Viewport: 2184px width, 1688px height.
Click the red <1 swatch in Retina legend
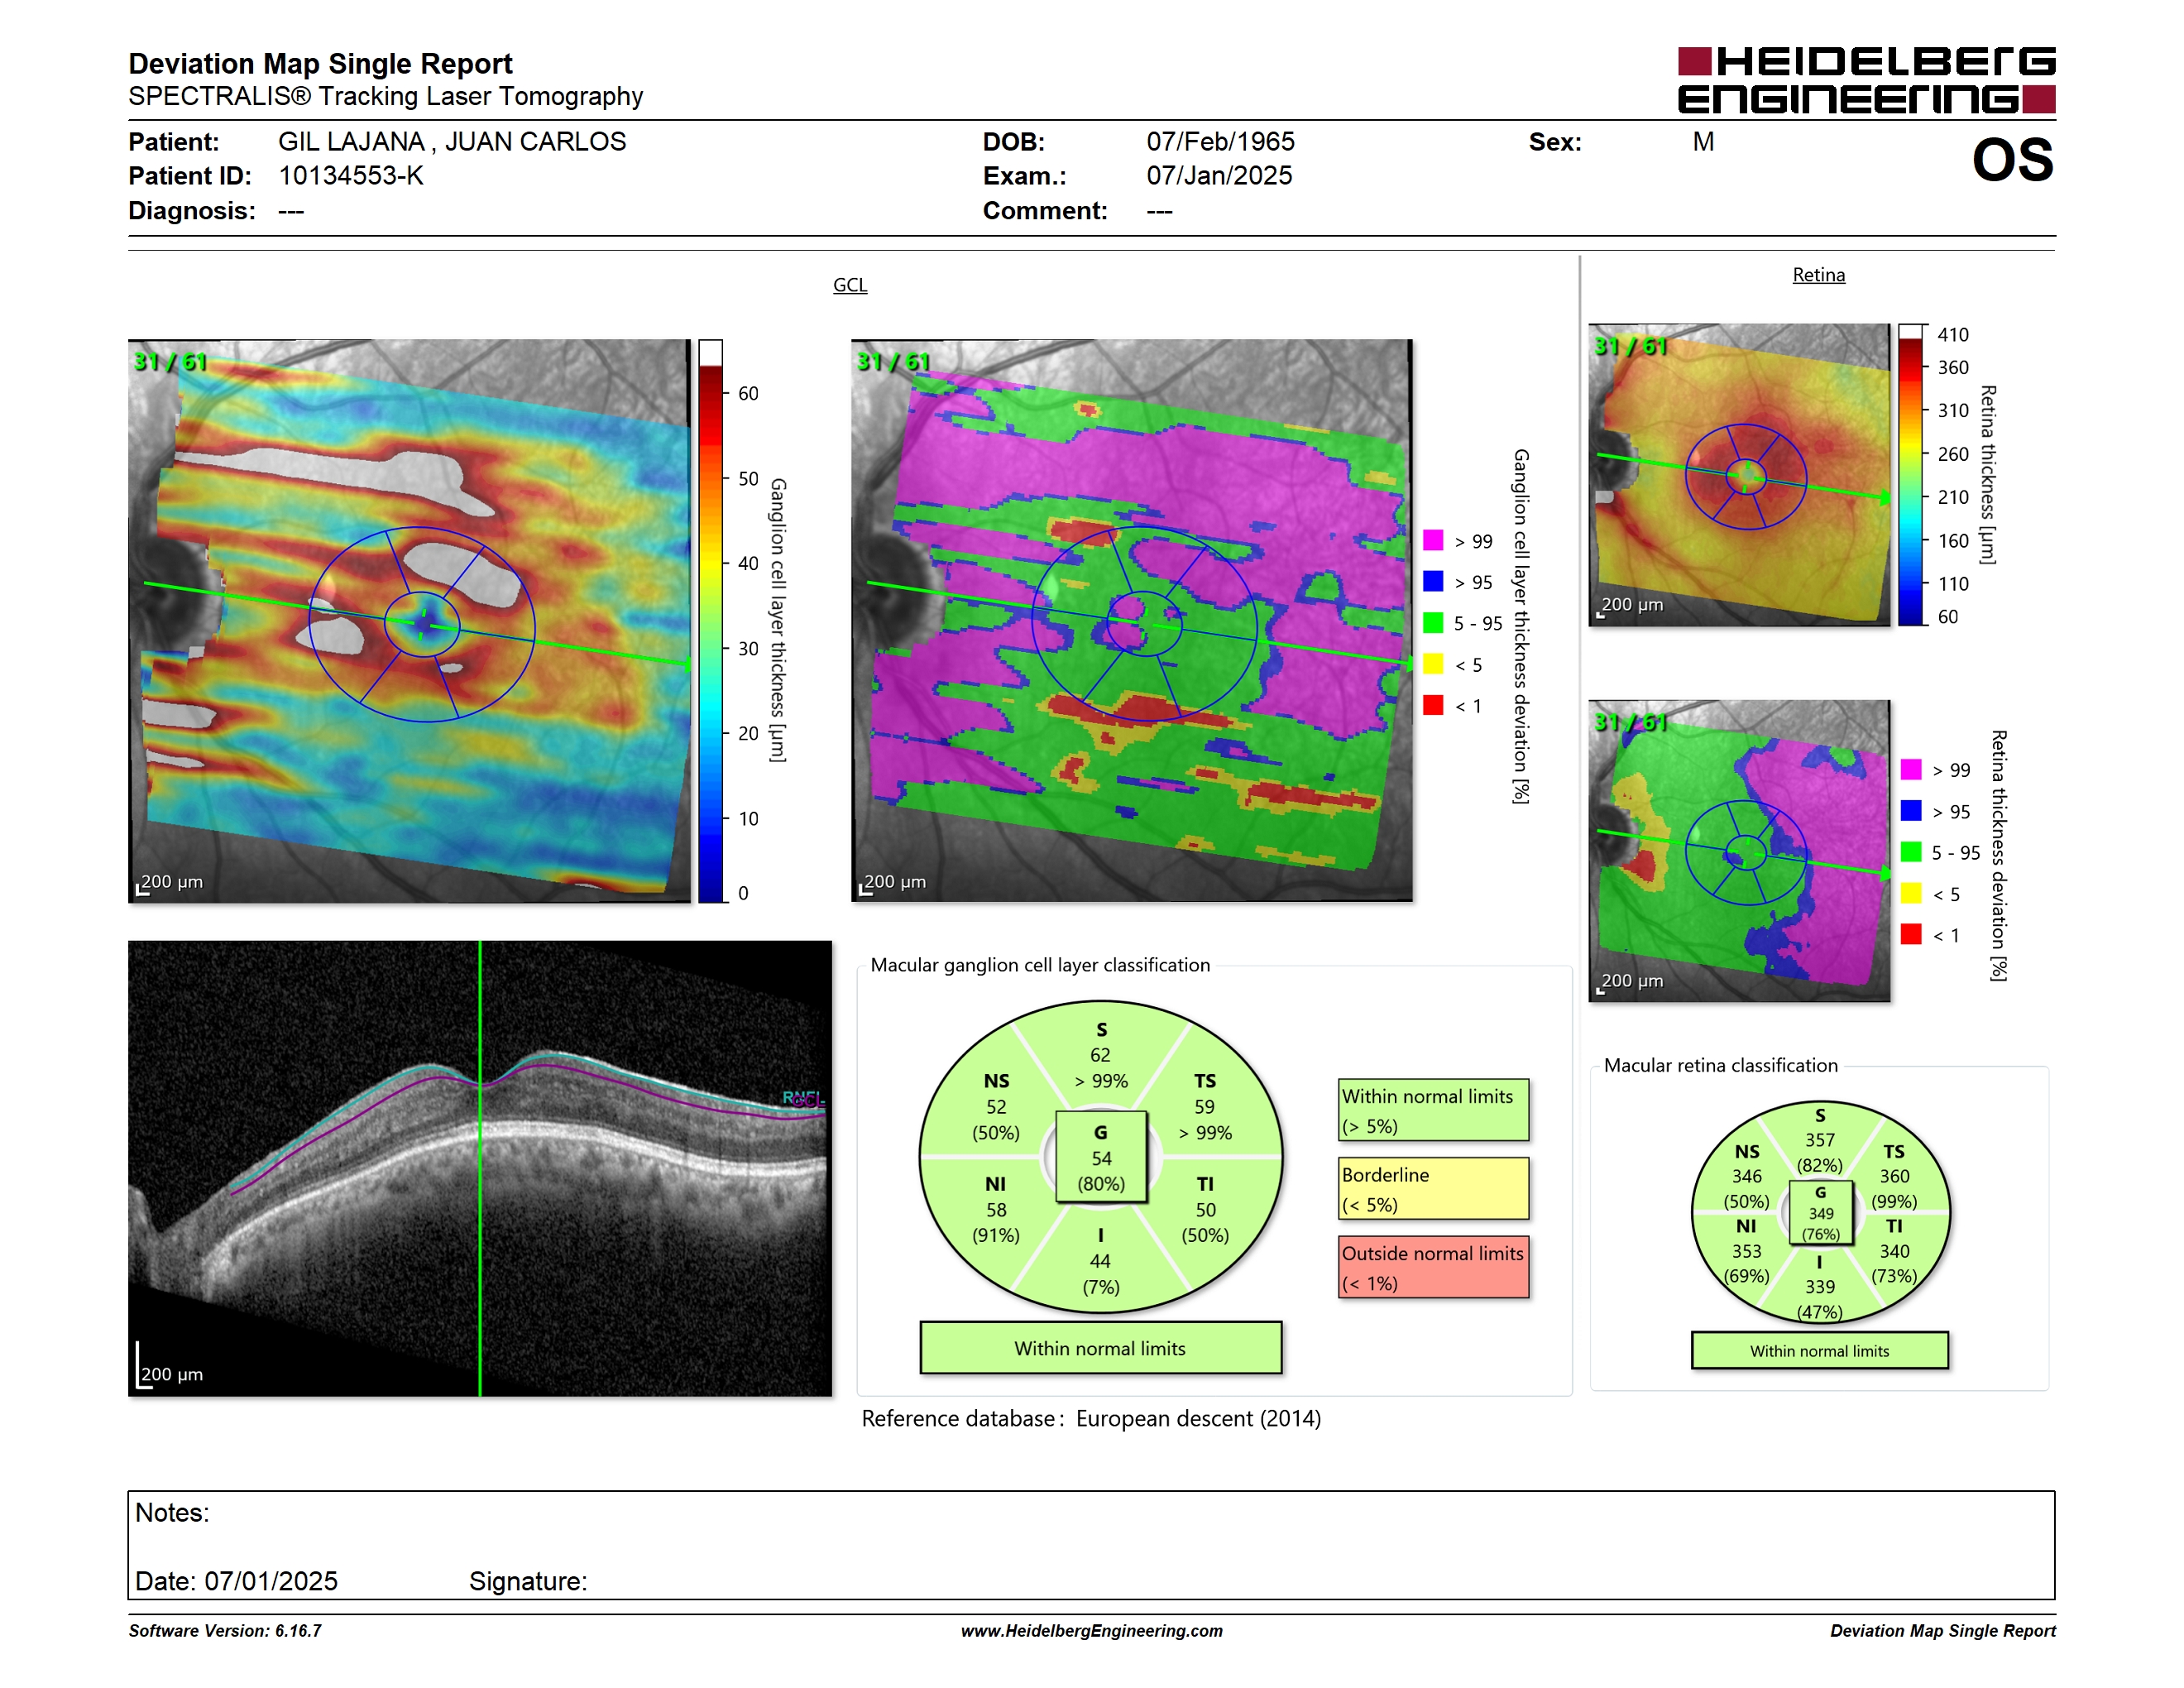pos(1911,934)
